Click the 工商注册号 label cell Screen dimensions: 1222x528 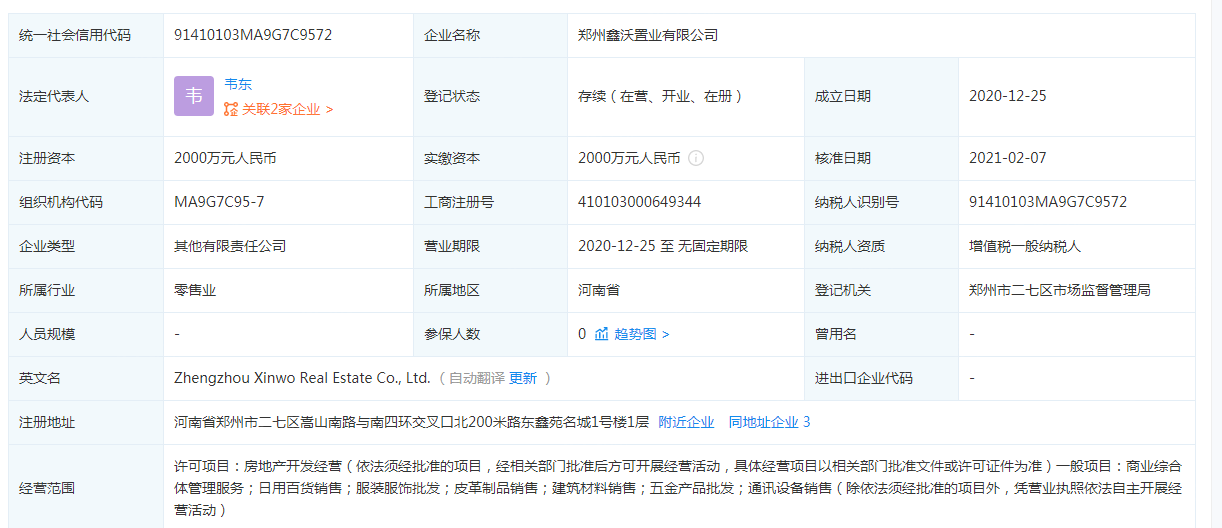point(490,202)
